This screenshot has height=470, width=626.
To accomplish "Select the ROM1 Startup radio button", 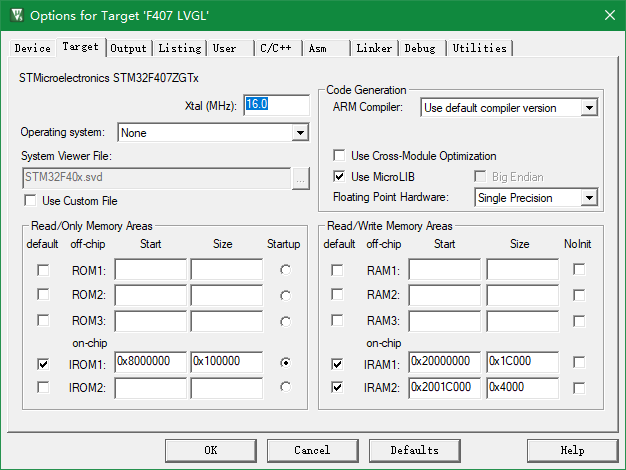I will coord(285,270).
